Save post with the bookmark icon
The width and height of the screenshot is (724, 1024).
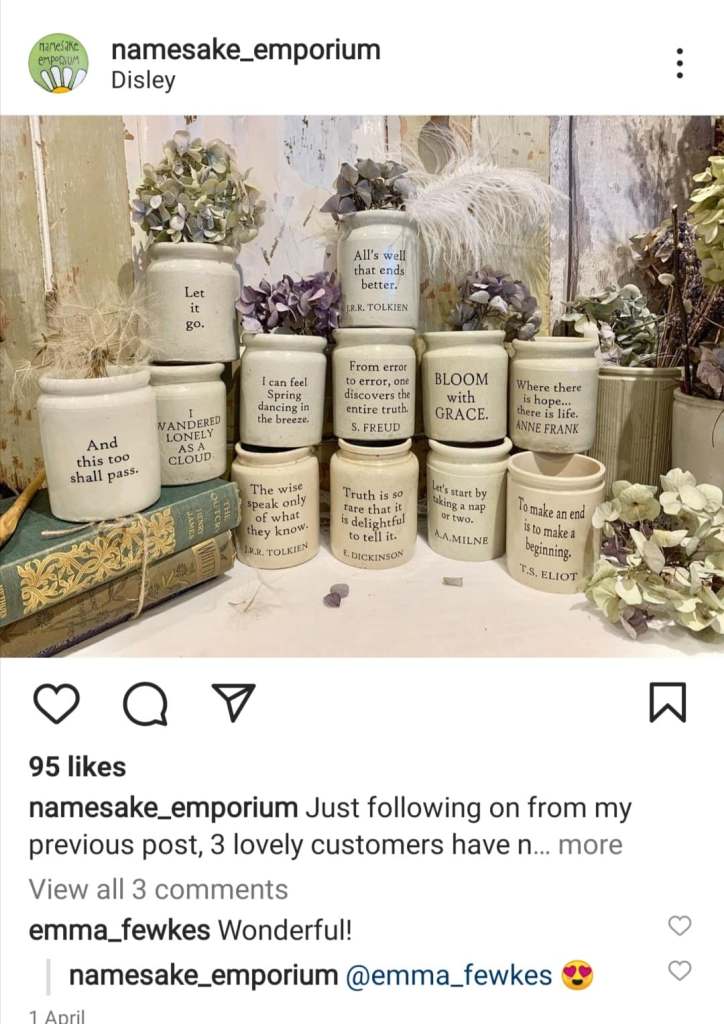(668, 702)
